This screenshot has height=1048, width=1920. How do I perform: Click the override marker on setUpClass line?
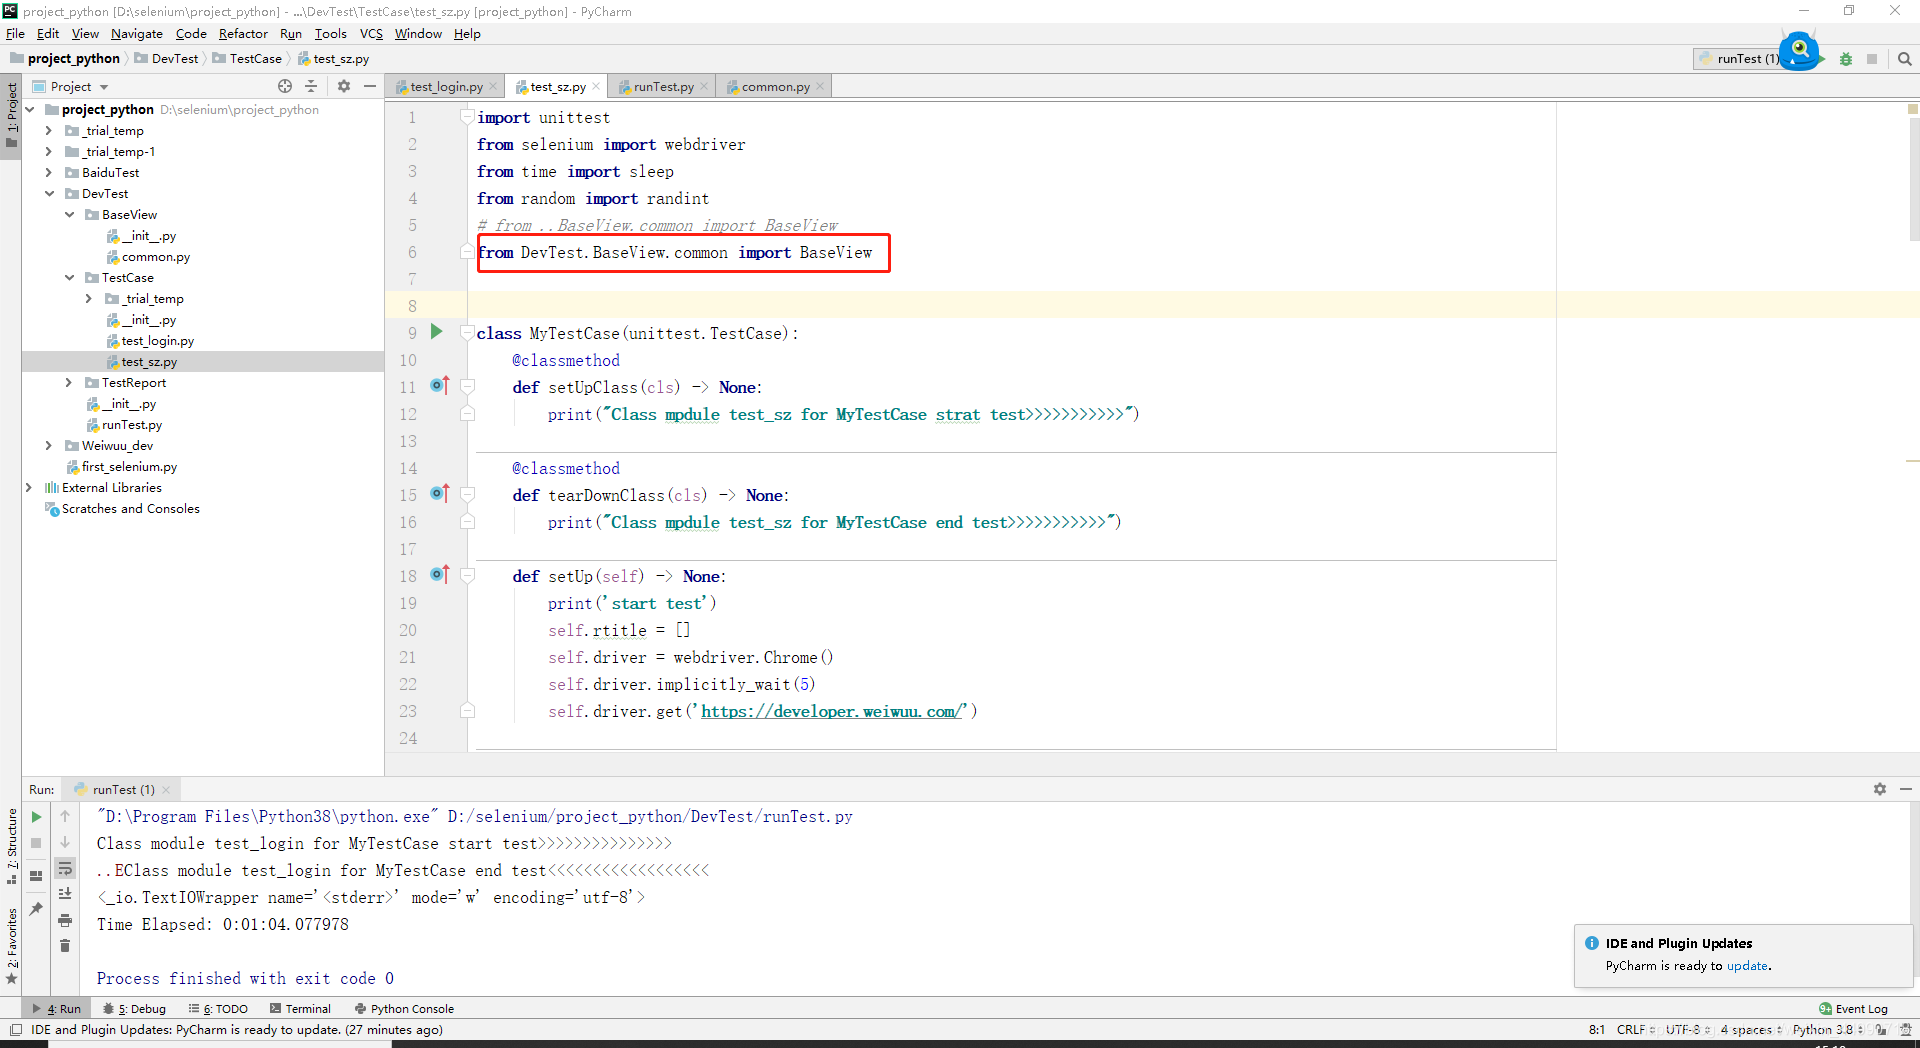pos(440,386)
